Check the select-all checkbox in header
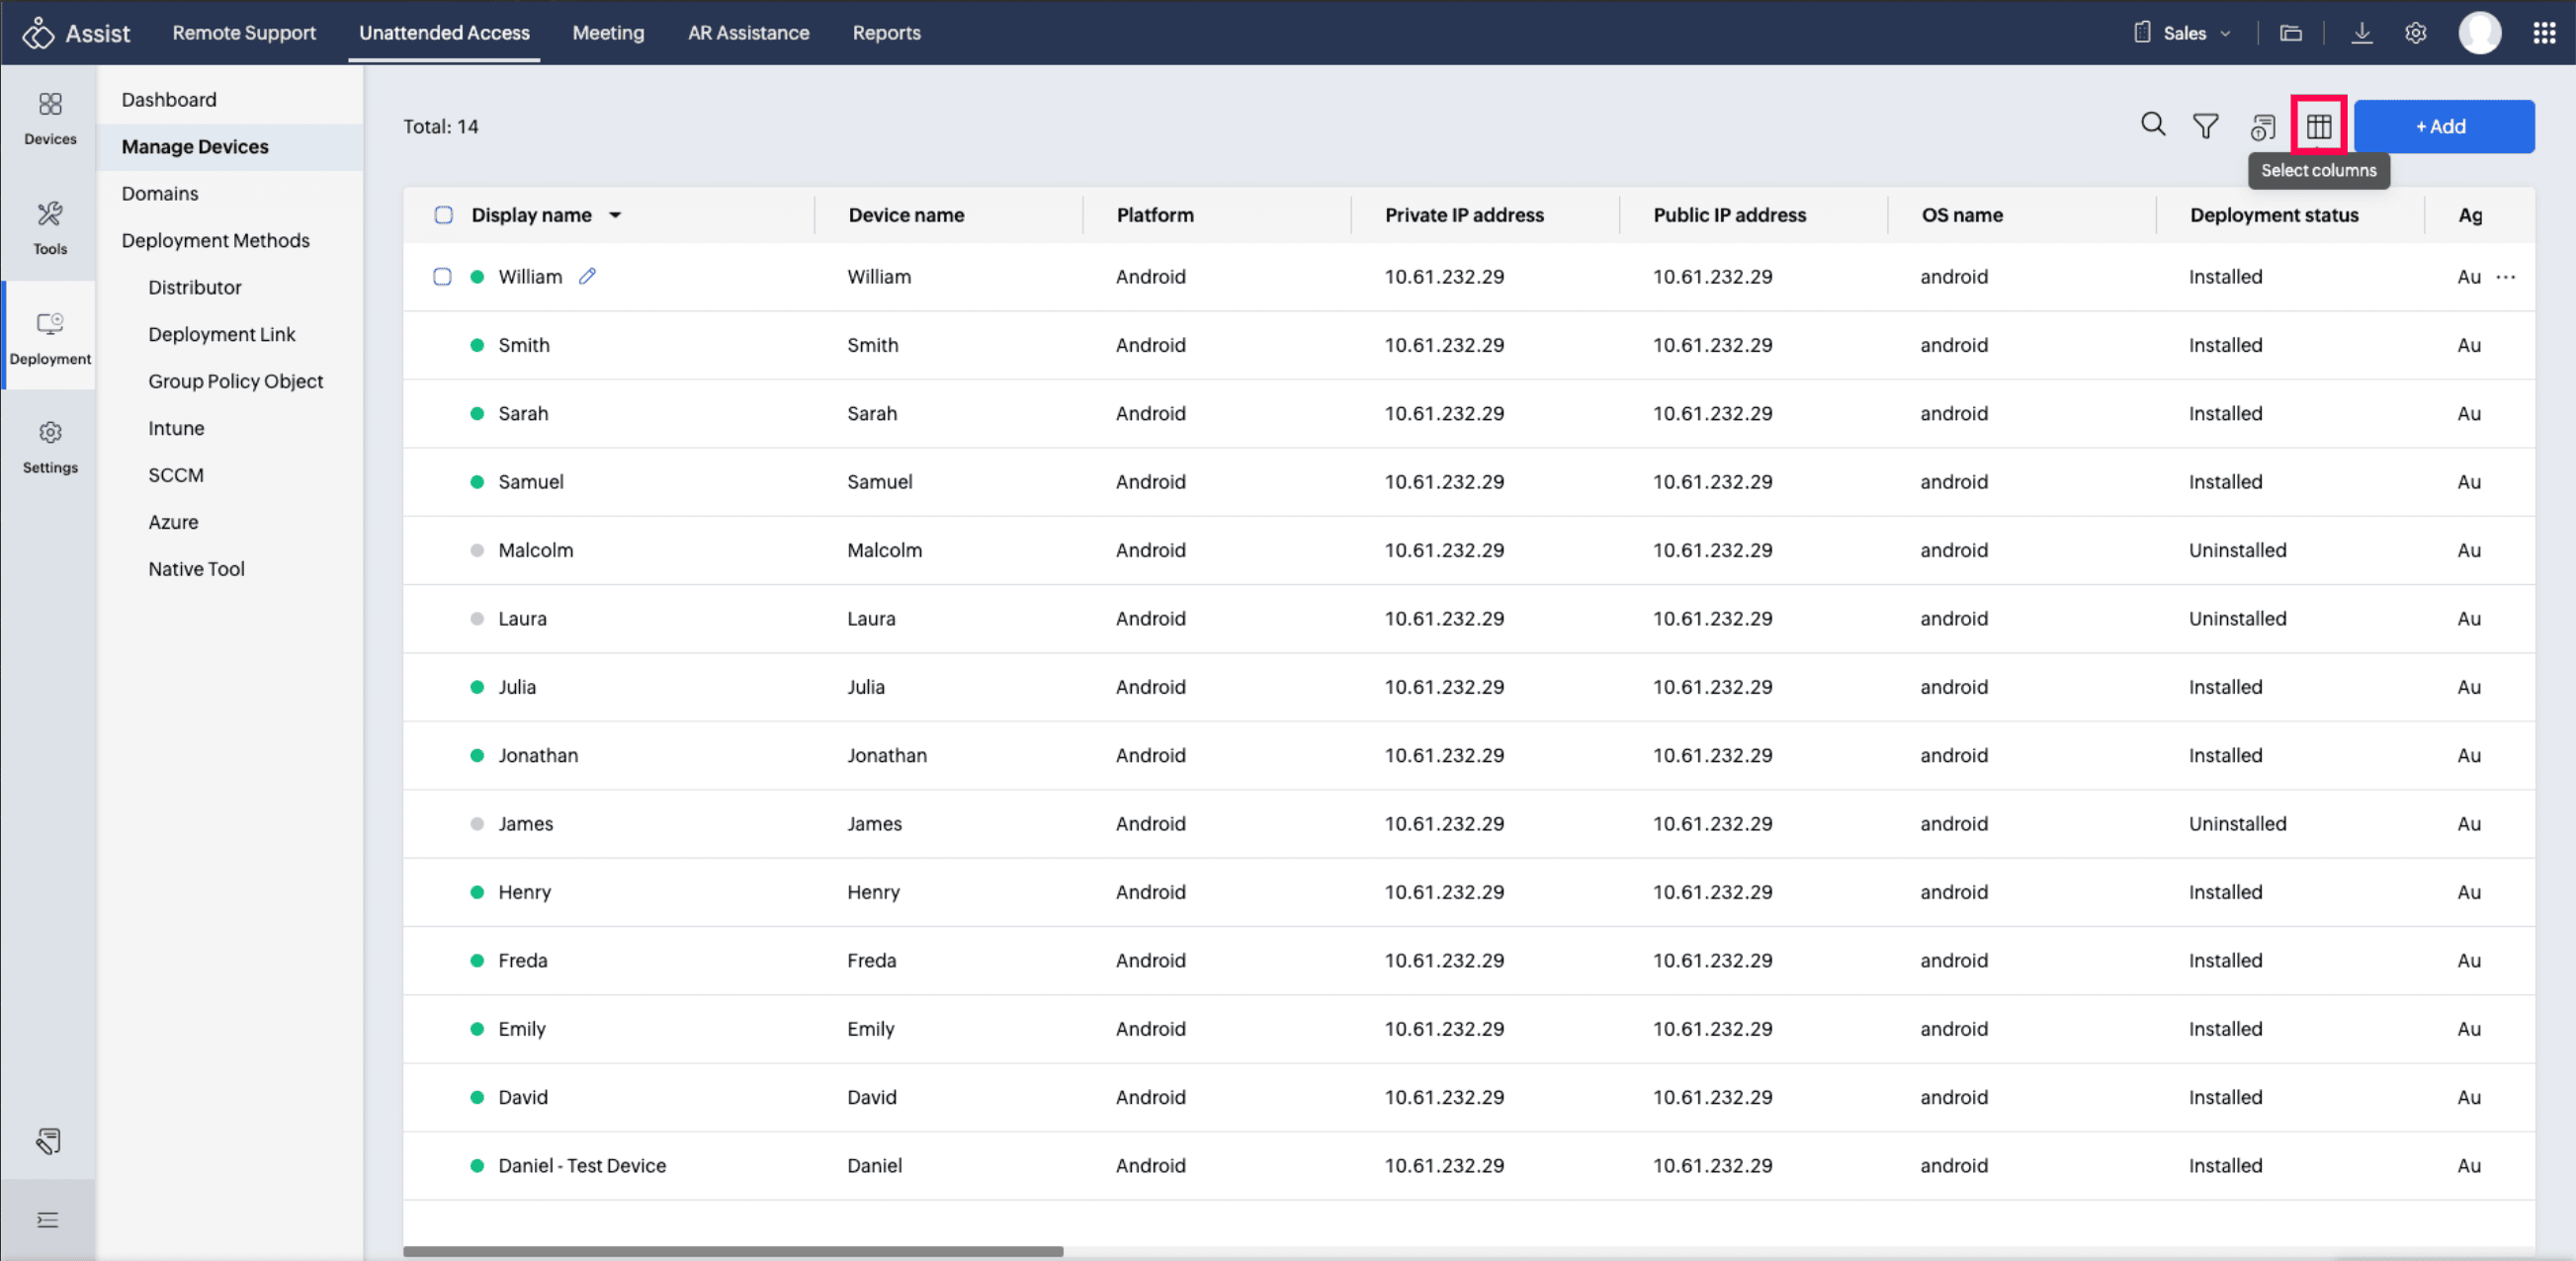 pyautogui.click(x=443, y=215)
